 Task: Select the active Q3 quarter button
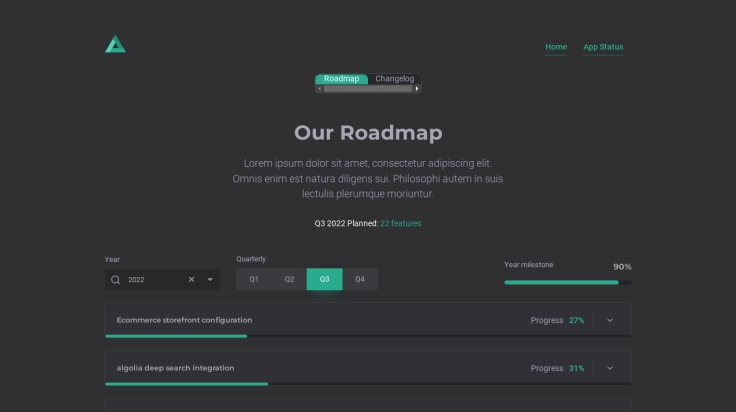click(x=324, y=279)
